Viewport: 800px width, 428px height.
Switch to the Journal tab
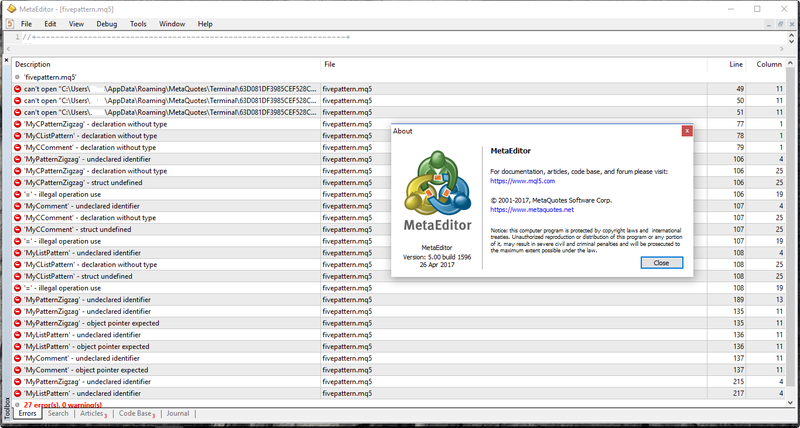click(178, 414)
